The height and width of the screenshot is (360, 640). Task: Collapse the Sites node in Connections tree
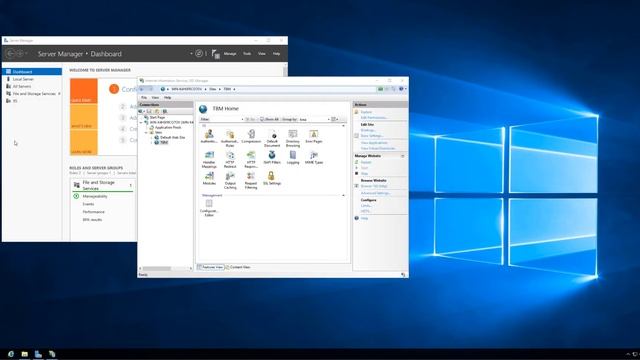146,133
